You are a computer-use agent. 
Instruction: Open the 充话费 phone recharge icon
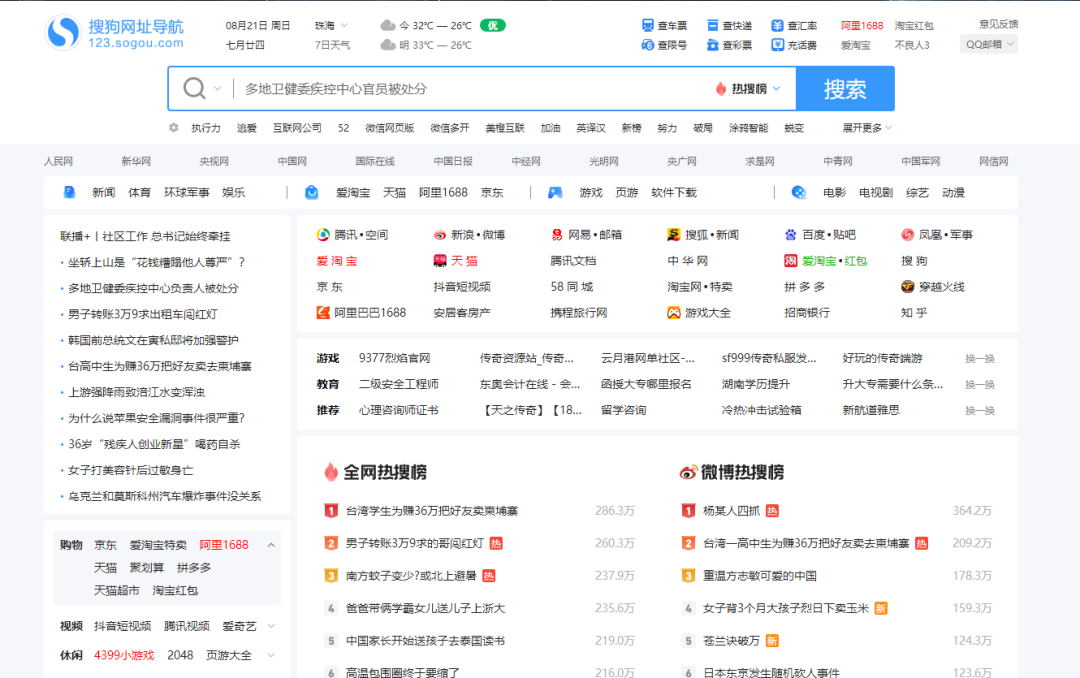pyautogui.click(x=776, y=42)
